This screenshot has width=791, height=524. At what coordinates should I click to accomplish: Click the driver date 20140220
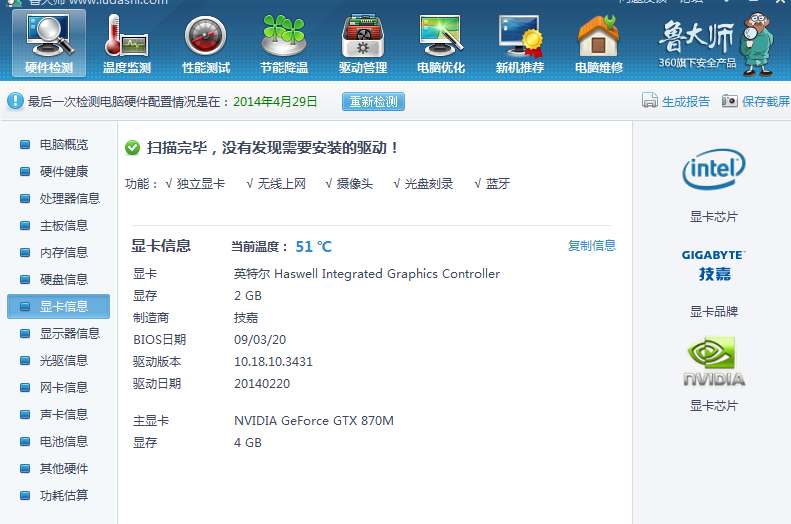point(262,384)
